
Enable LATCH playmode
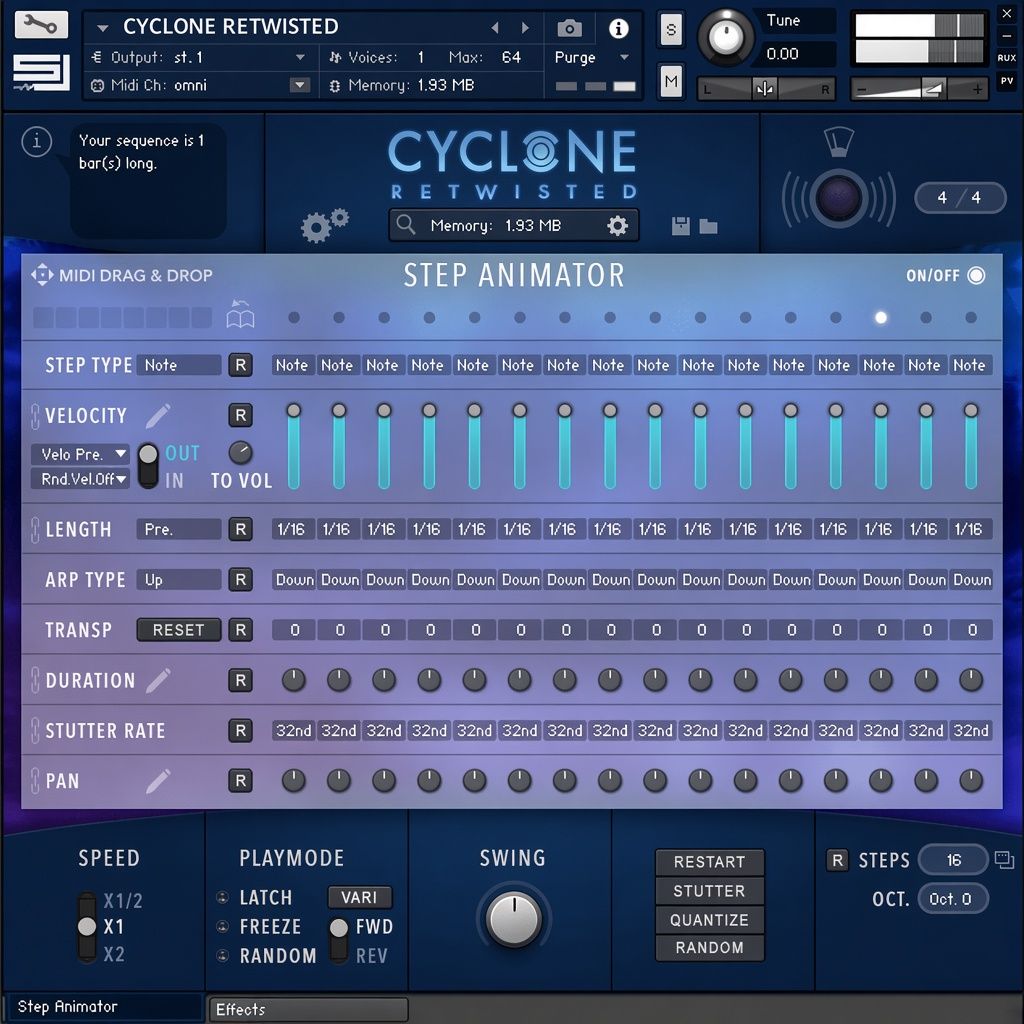pyautogui.click(x=223, y=897)
